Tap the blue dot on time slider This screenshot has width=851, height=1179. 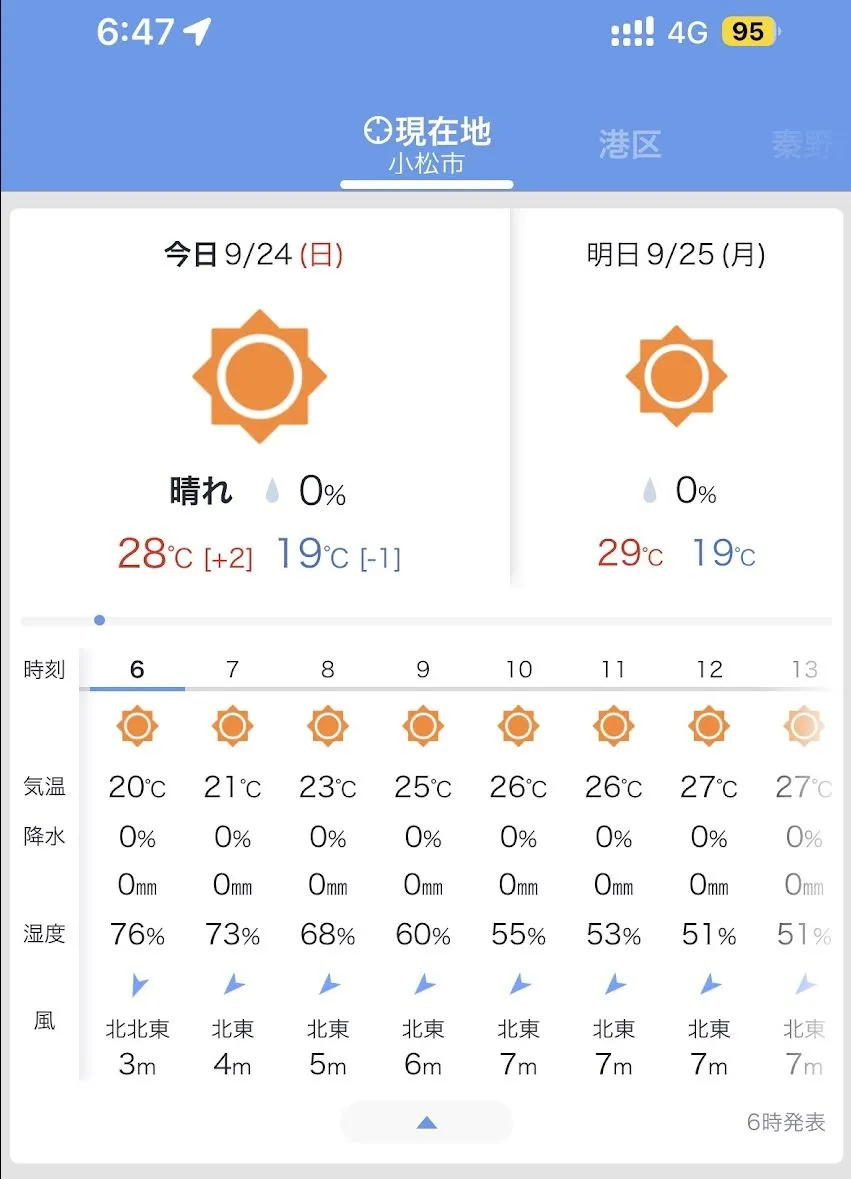tap(99, 620)
